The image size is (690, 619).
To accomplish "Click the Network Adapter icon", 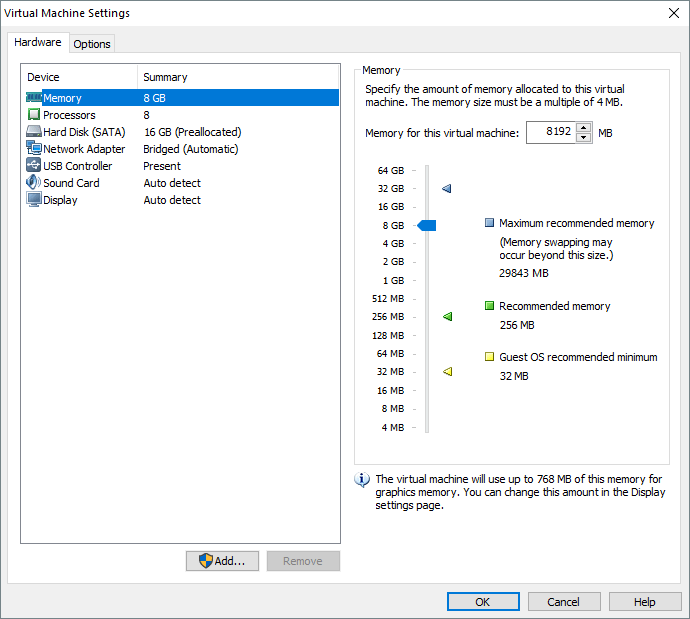I will [x=34, y=149].
